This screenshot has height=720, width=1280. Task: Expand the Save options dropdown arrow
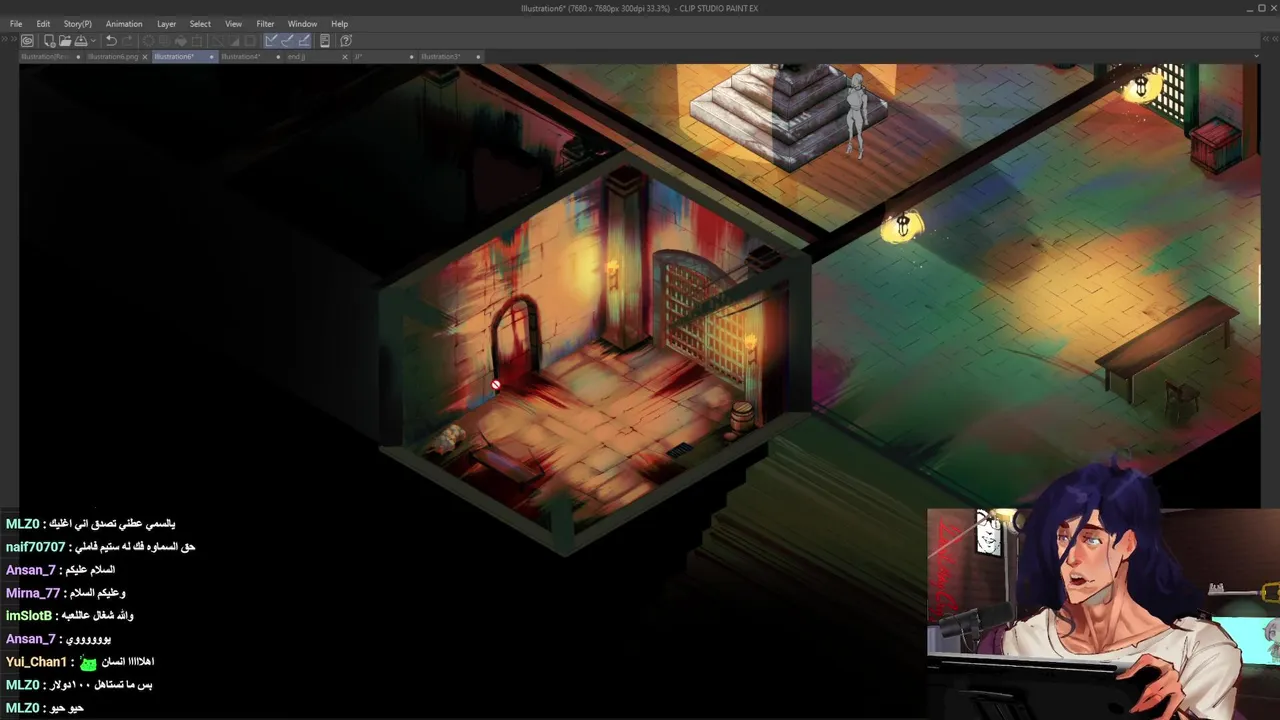(x=93, y=41)
